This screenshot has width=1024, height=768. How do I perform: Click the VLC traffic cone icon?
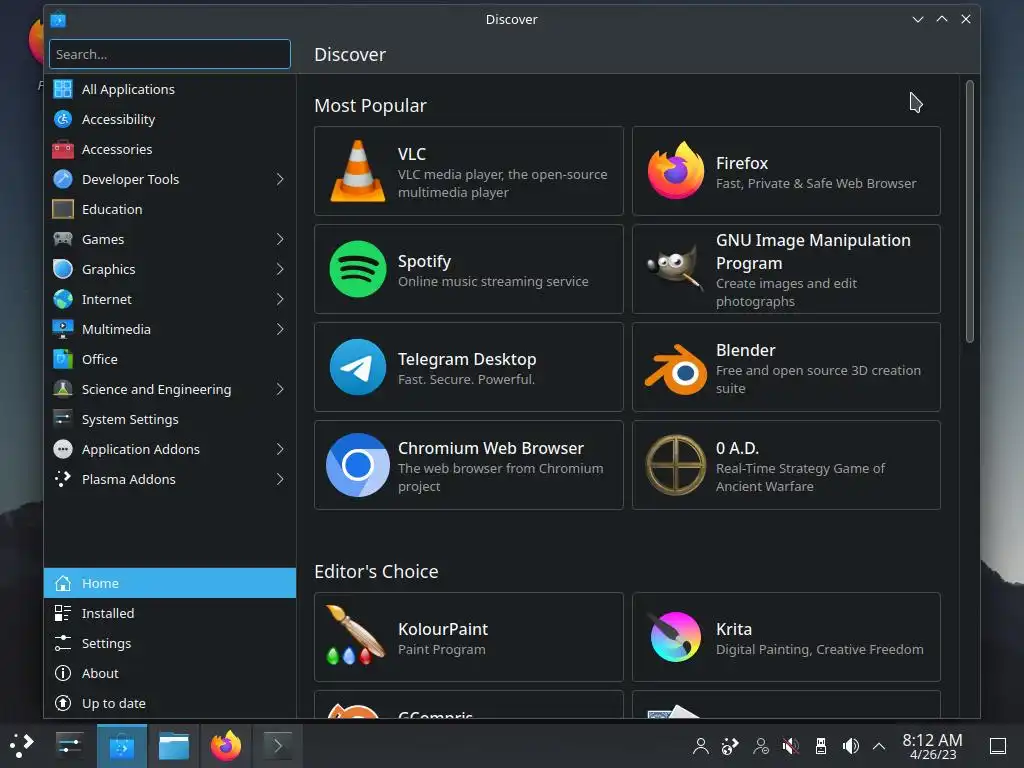pyautogui.click(x=358, y=170)
